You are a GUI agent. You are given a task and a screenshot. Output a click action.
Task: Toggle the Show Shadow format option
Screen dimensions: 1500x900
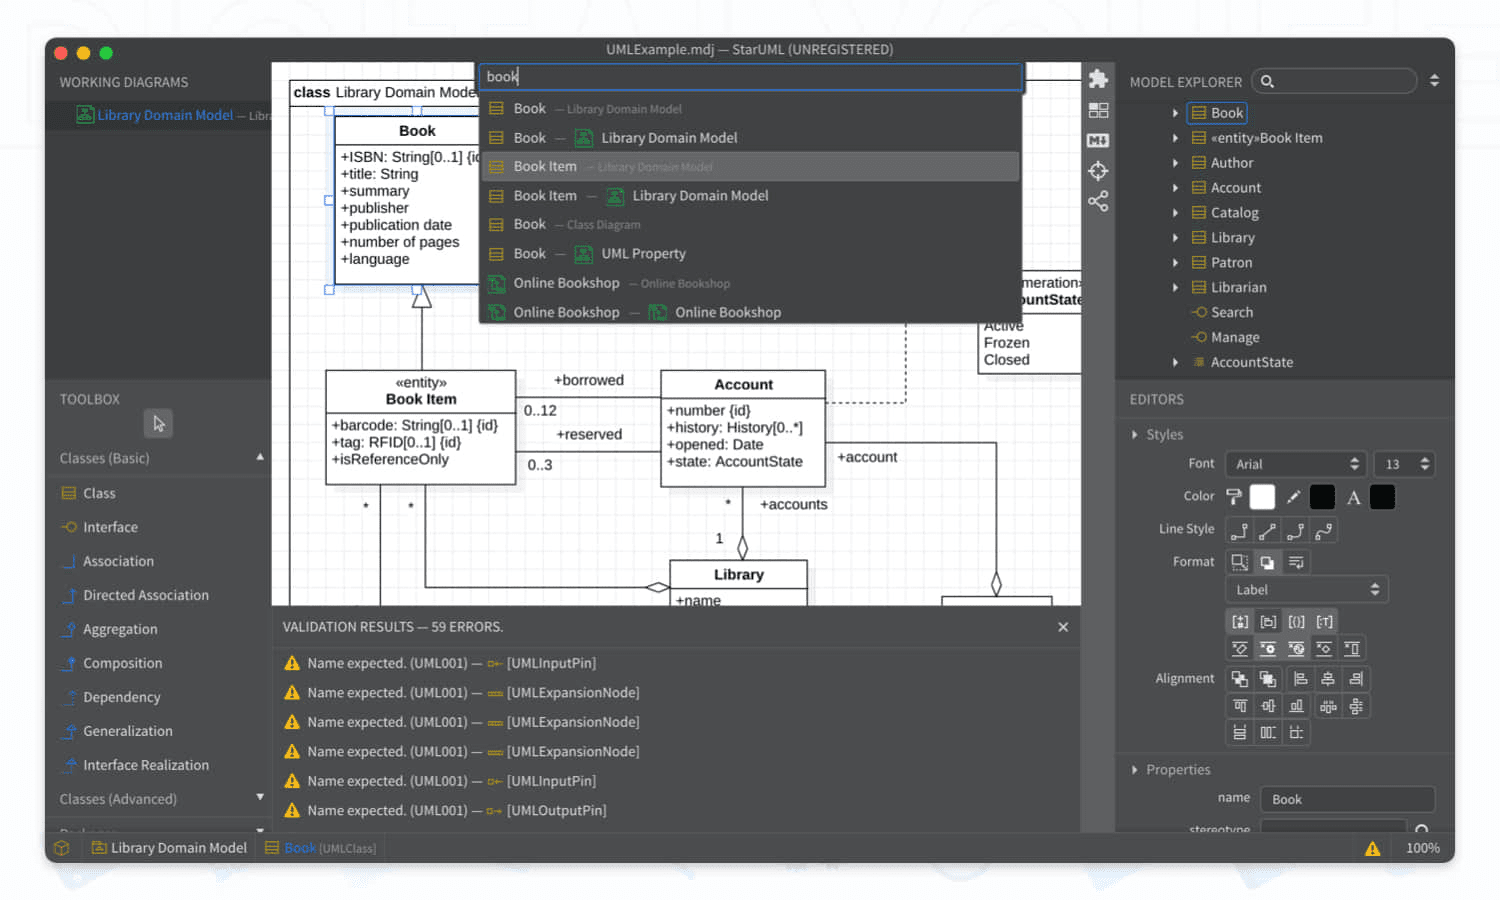(x=1268, y=562)
